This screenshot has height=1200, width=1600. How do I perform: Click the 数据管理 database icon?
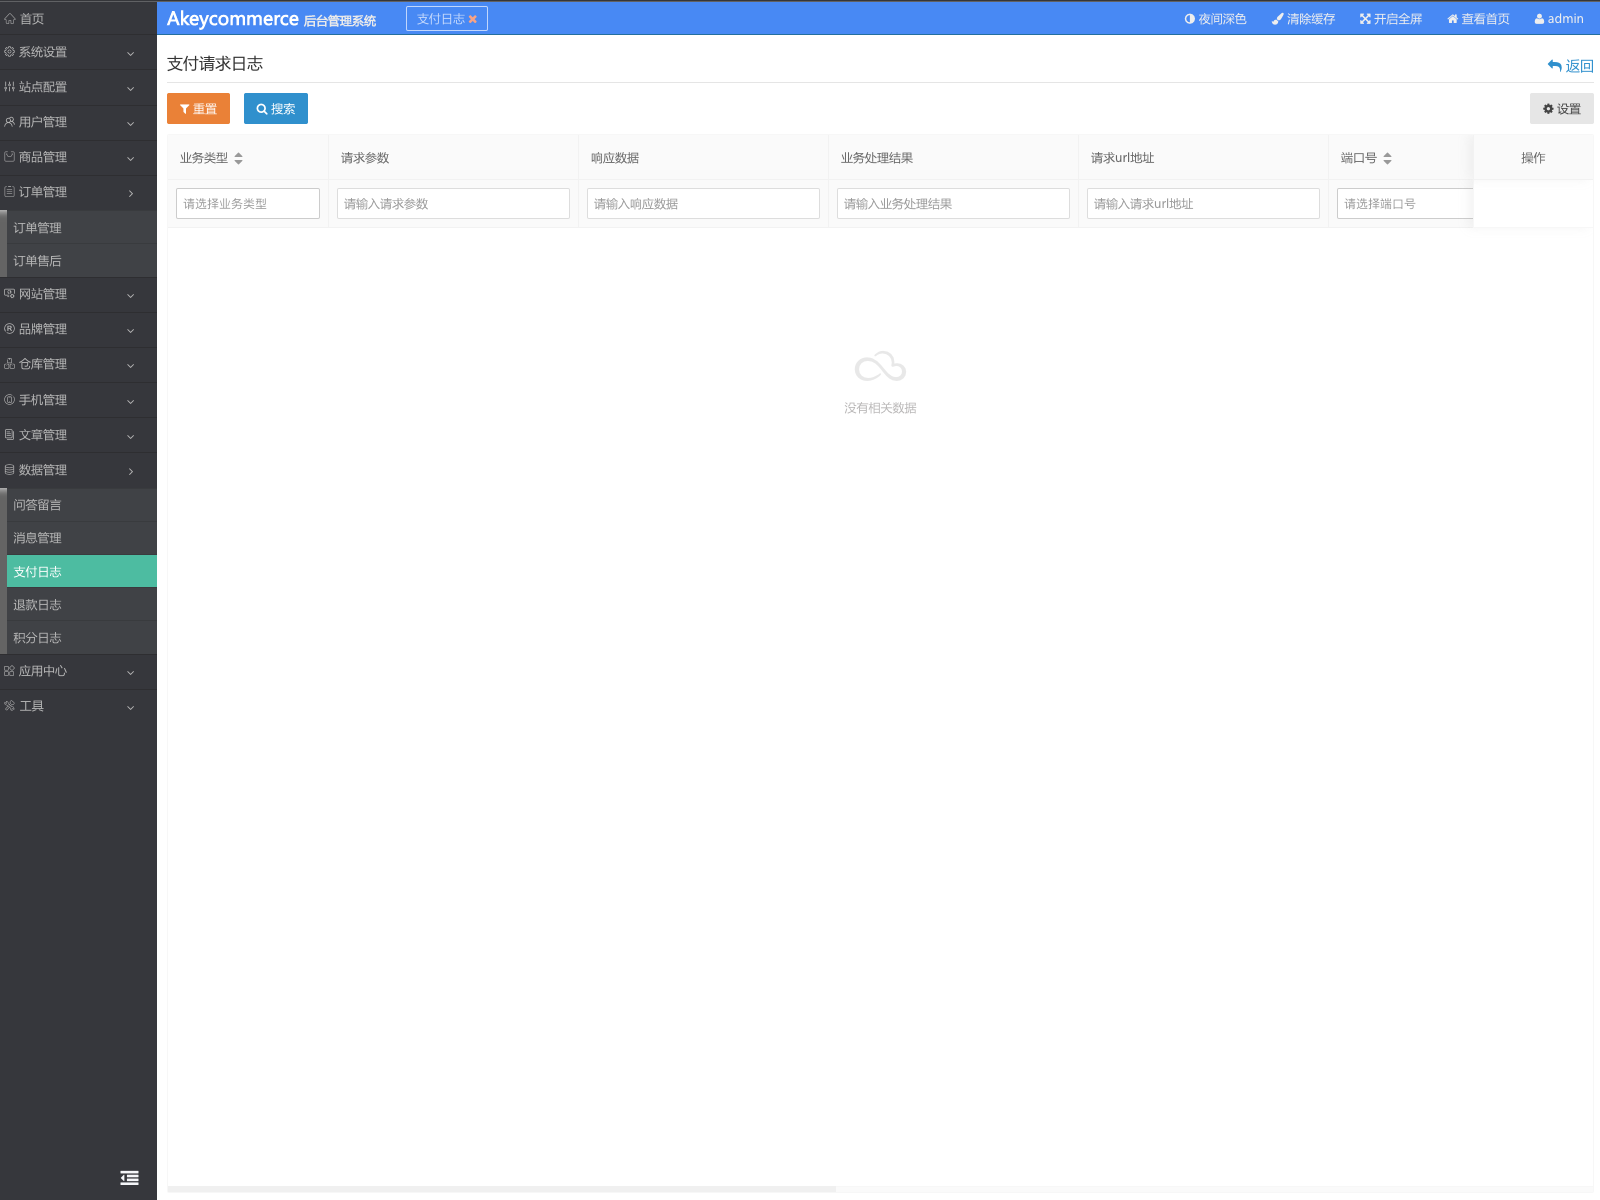9,470
